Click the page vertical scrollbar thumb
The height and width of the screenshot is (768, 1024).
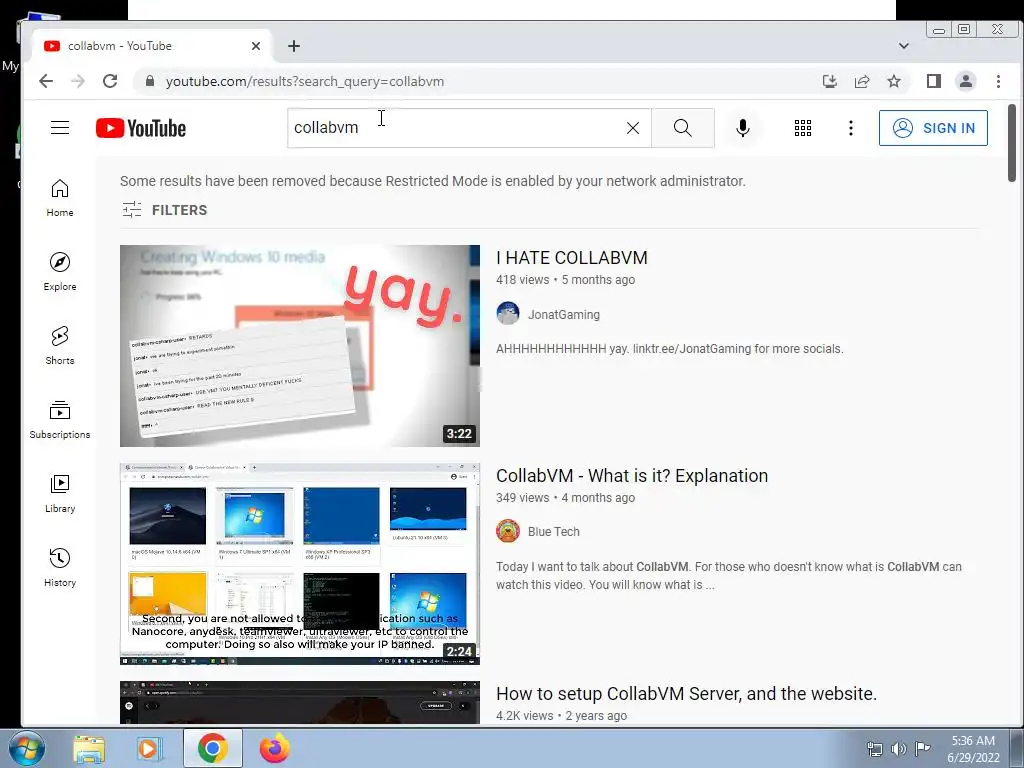point(1012,142)
